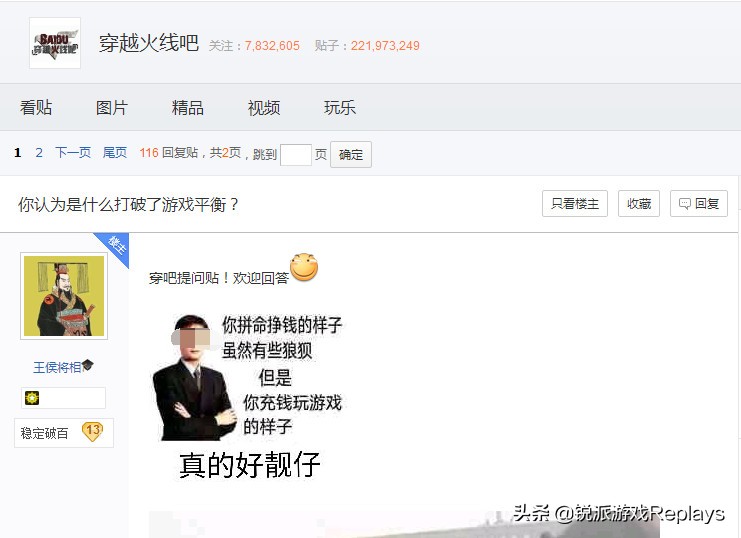Click the 下一页 next page link
Viewport: 741px width, 538px height.
(x=73, y=153)
